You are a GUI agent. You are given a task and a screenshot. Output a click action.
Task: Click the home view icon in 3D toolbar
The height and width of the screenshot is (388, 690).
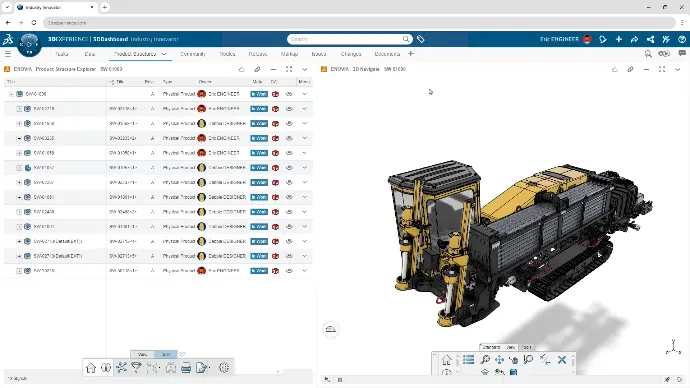(x=446, y=360)
